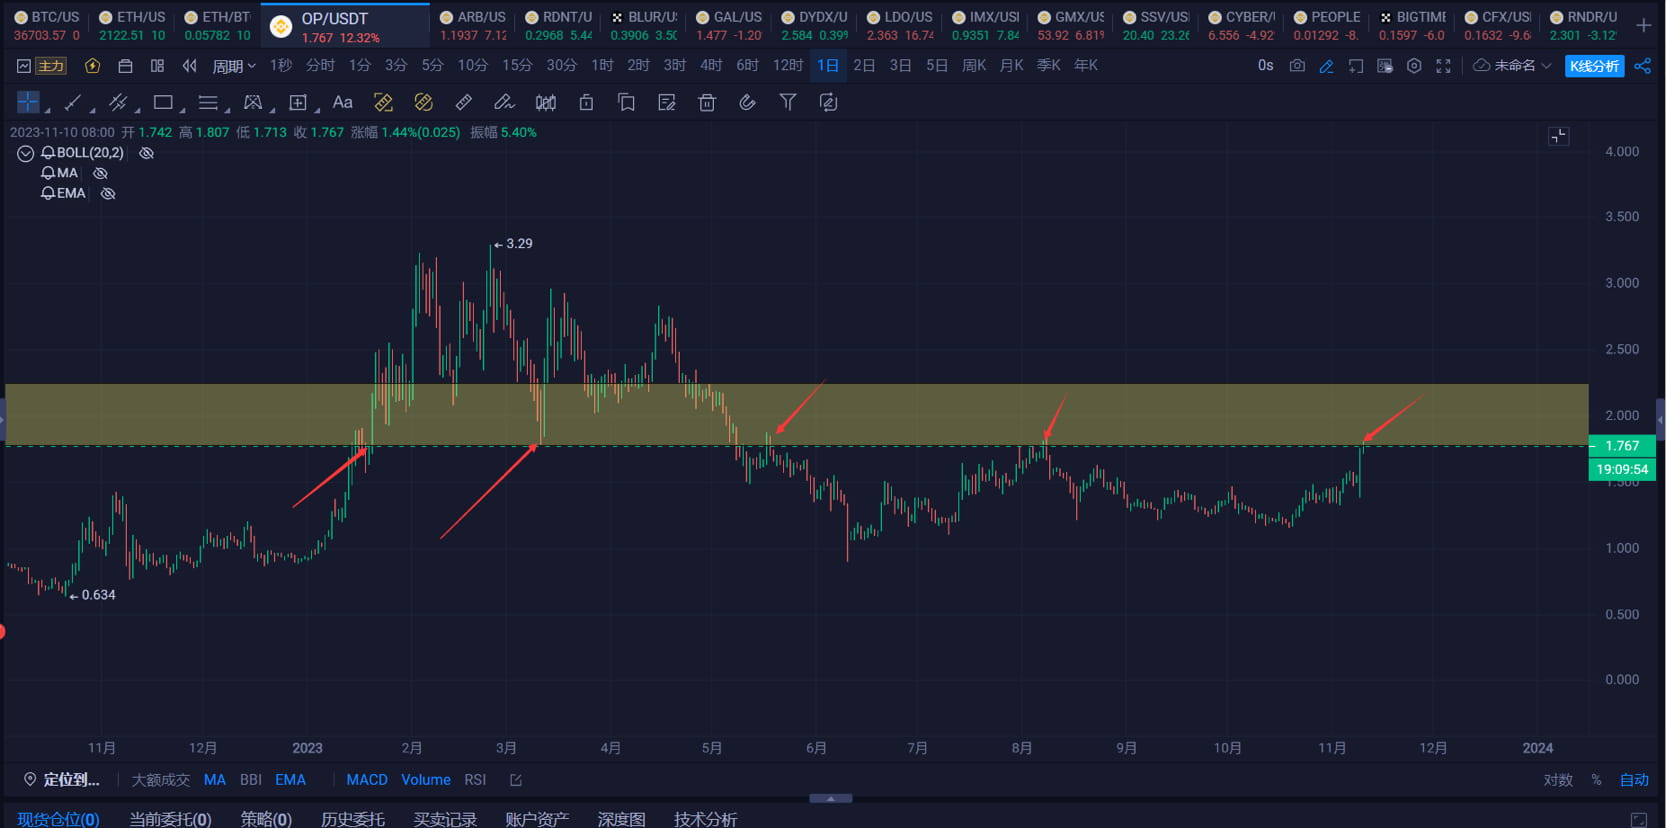Click the lightning hexagon icon
Viewport: 1666px width, 828px height.
(x=92, y=66)
